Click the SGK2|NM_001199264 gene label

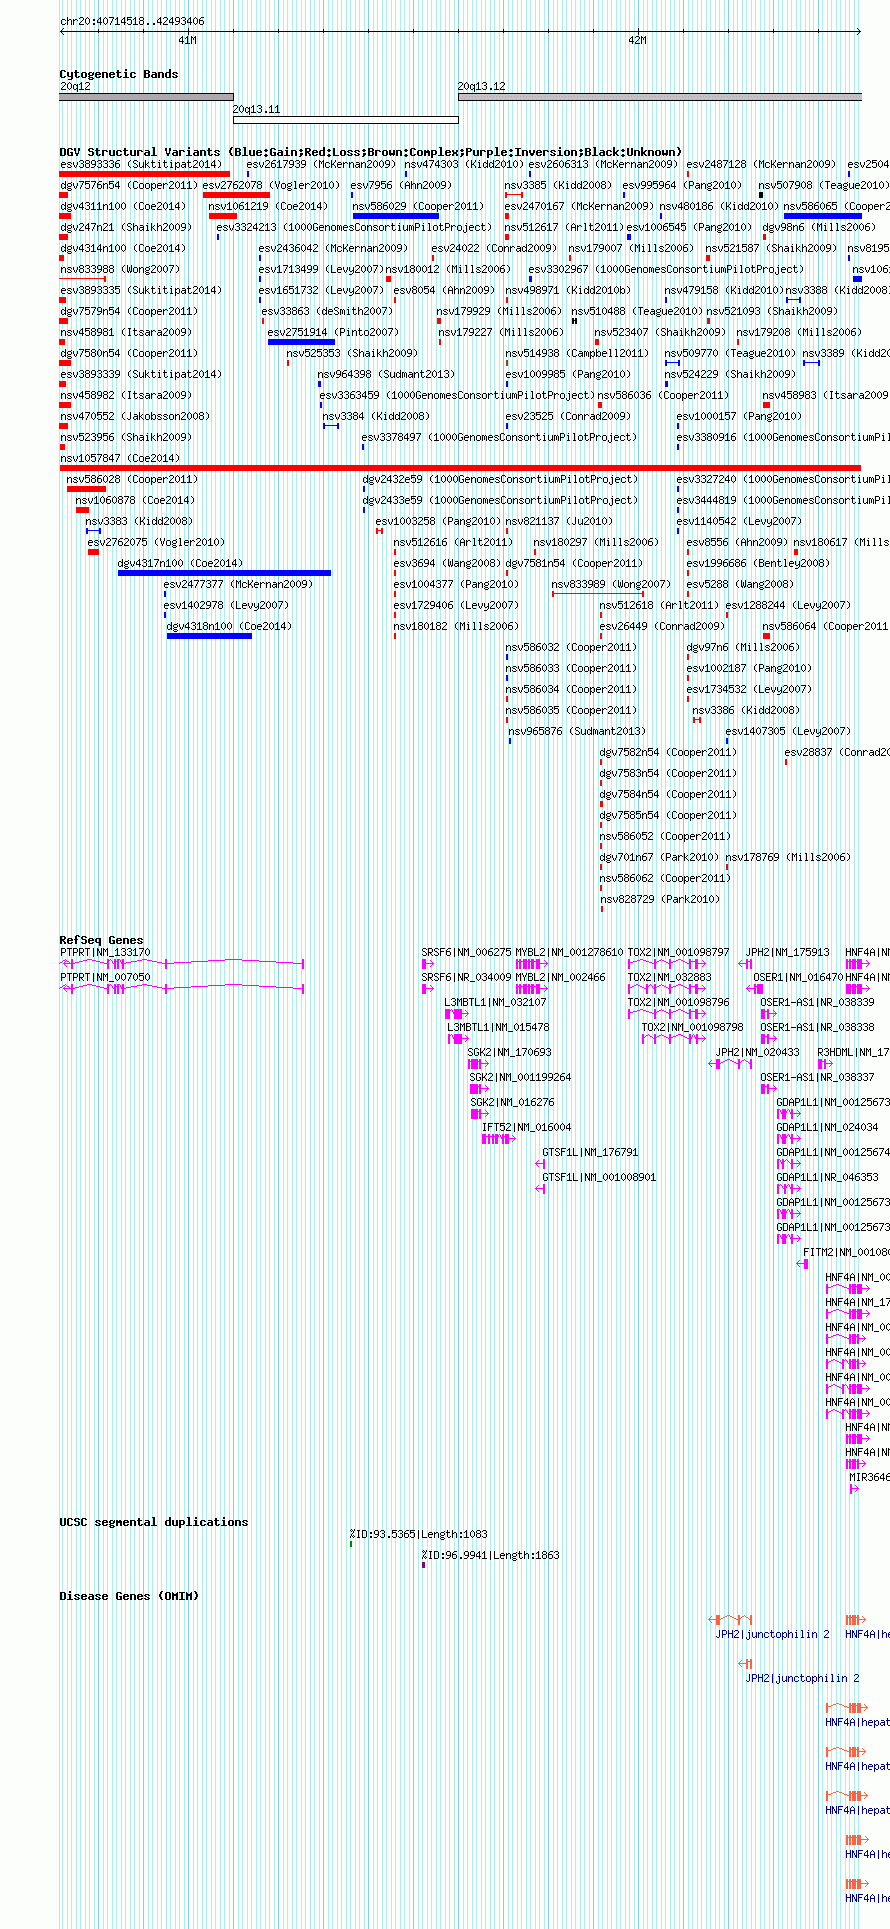pyautogui.click(x=521, y=1077)
